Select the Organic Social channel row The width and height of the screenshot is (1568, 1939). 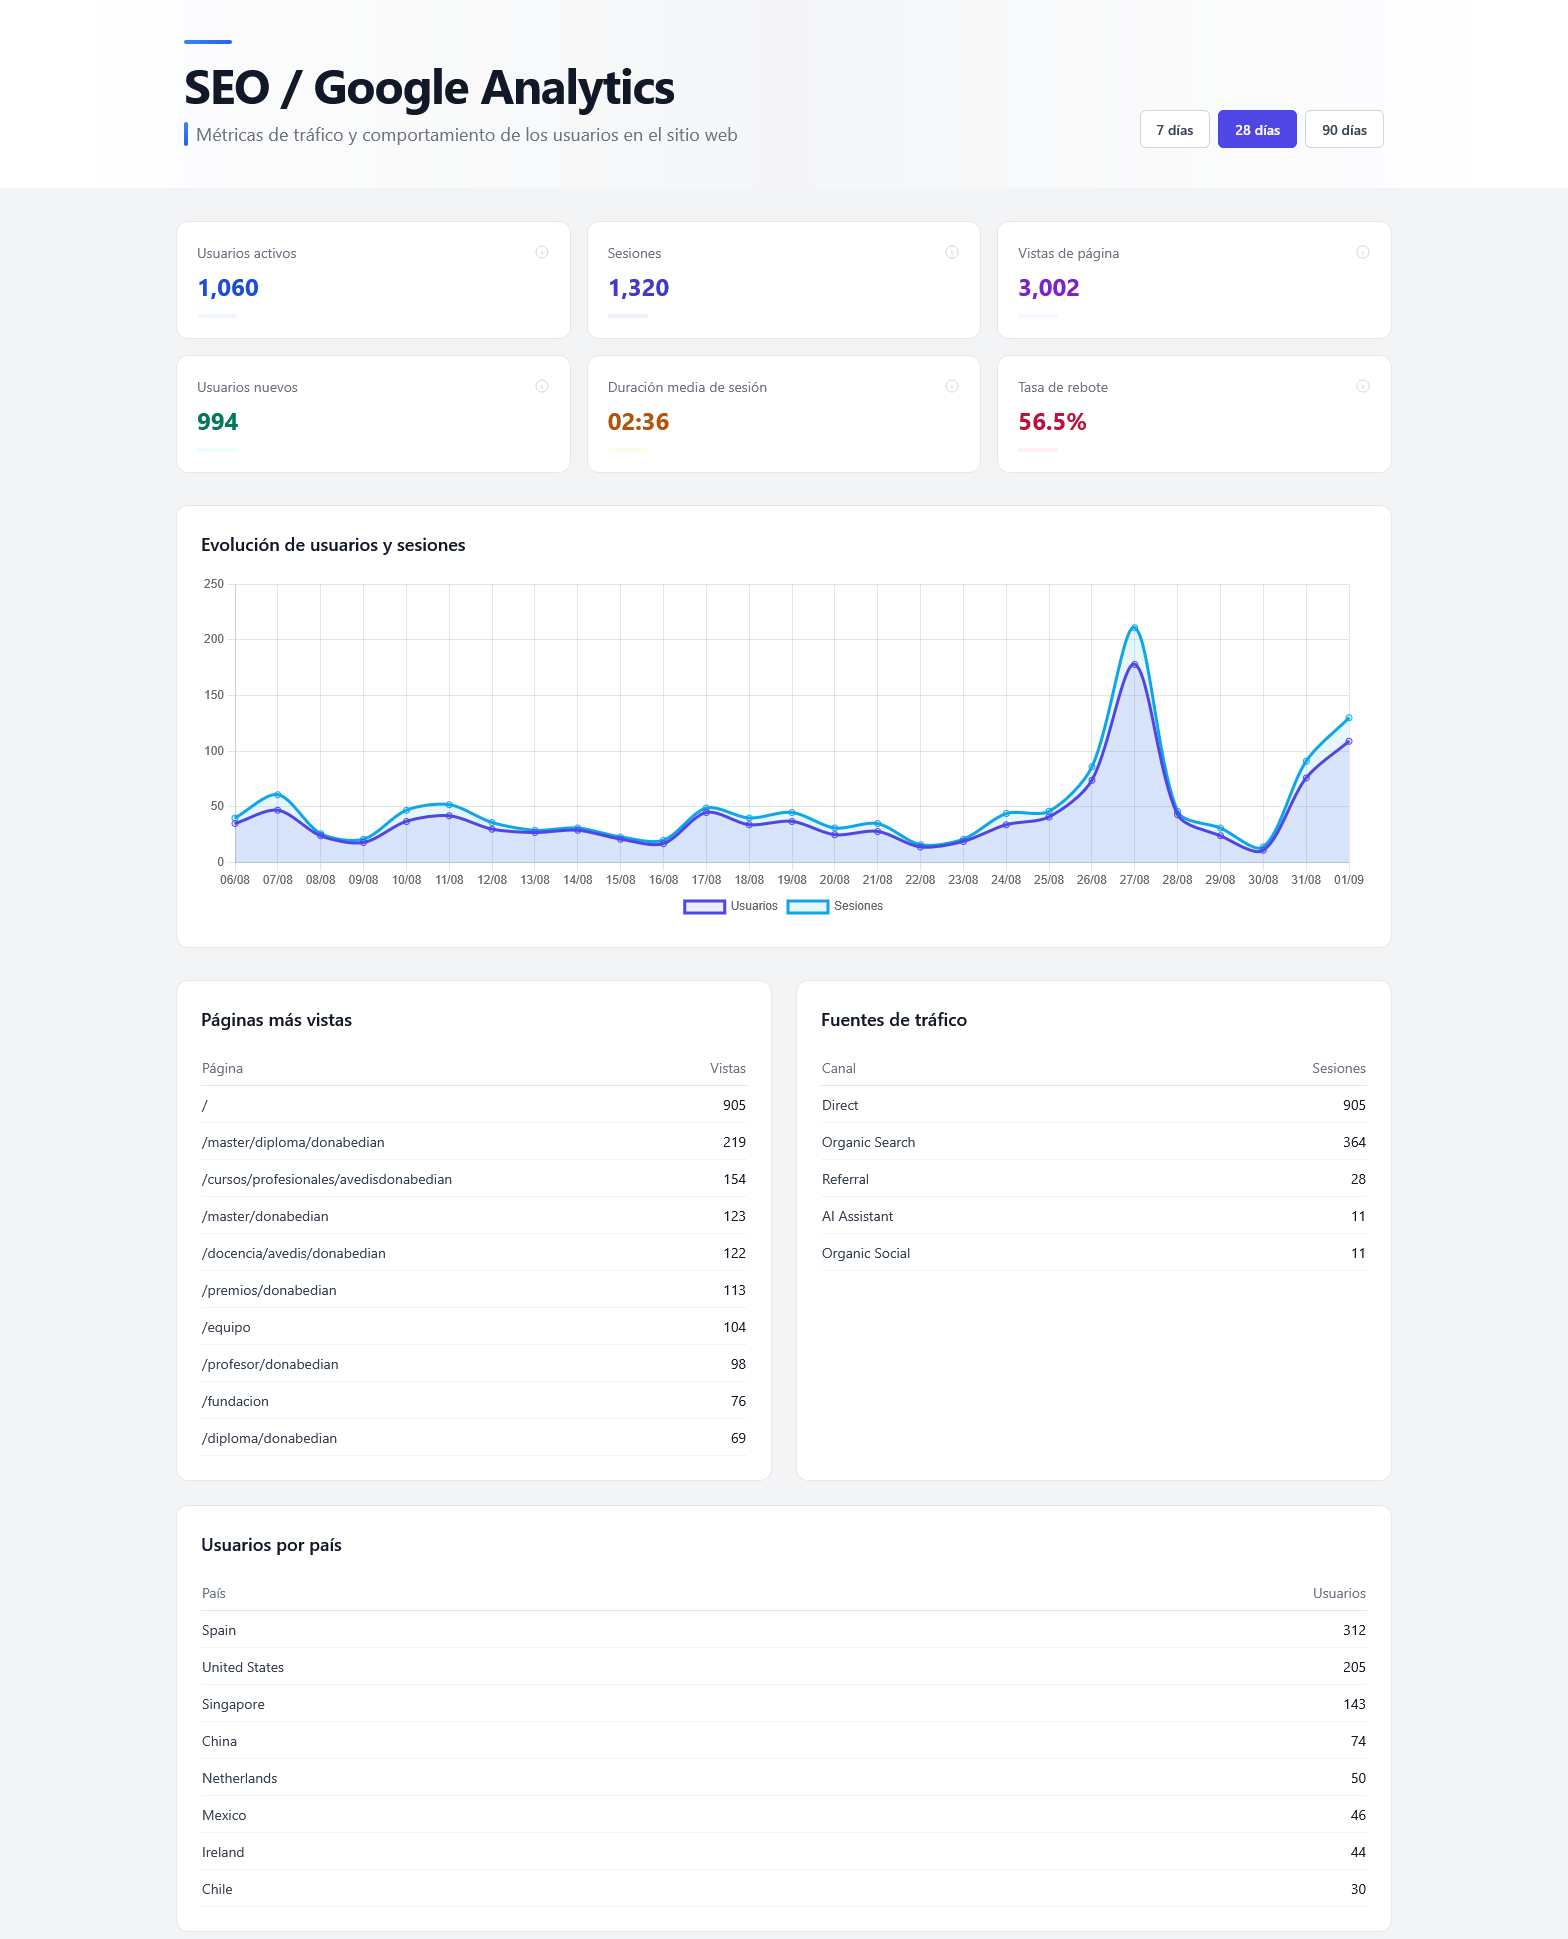coord(1094,1253)
